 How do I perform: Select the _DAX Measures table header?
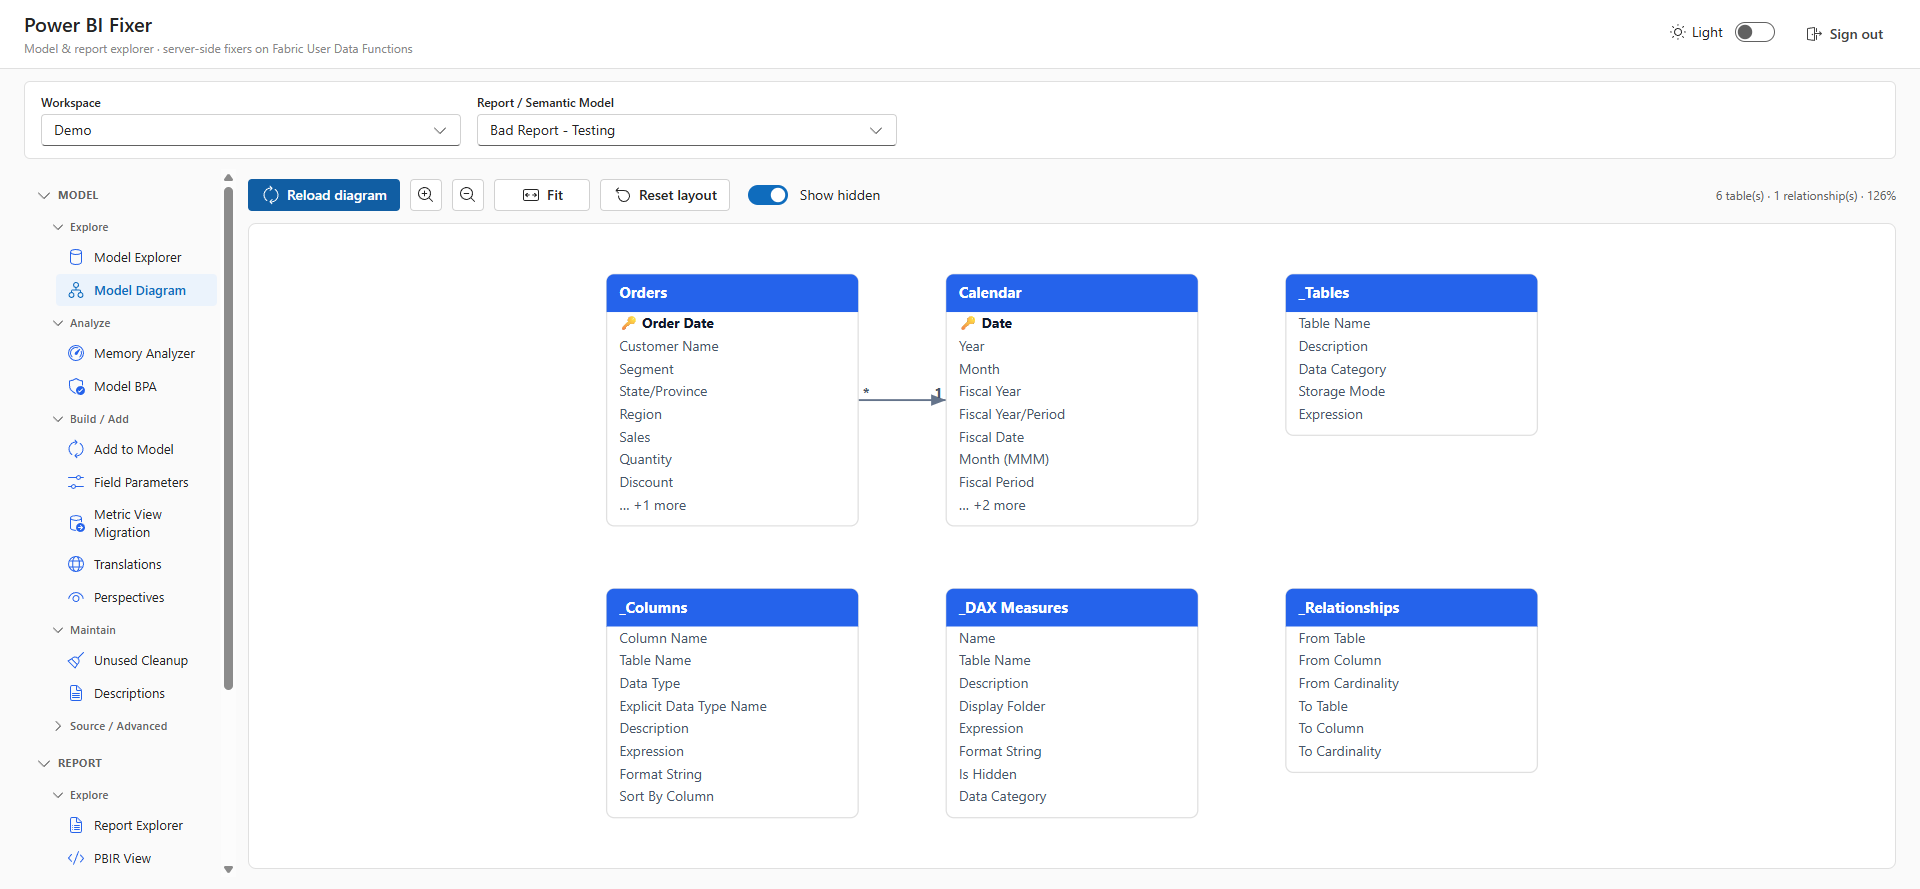pos(1072,608)
